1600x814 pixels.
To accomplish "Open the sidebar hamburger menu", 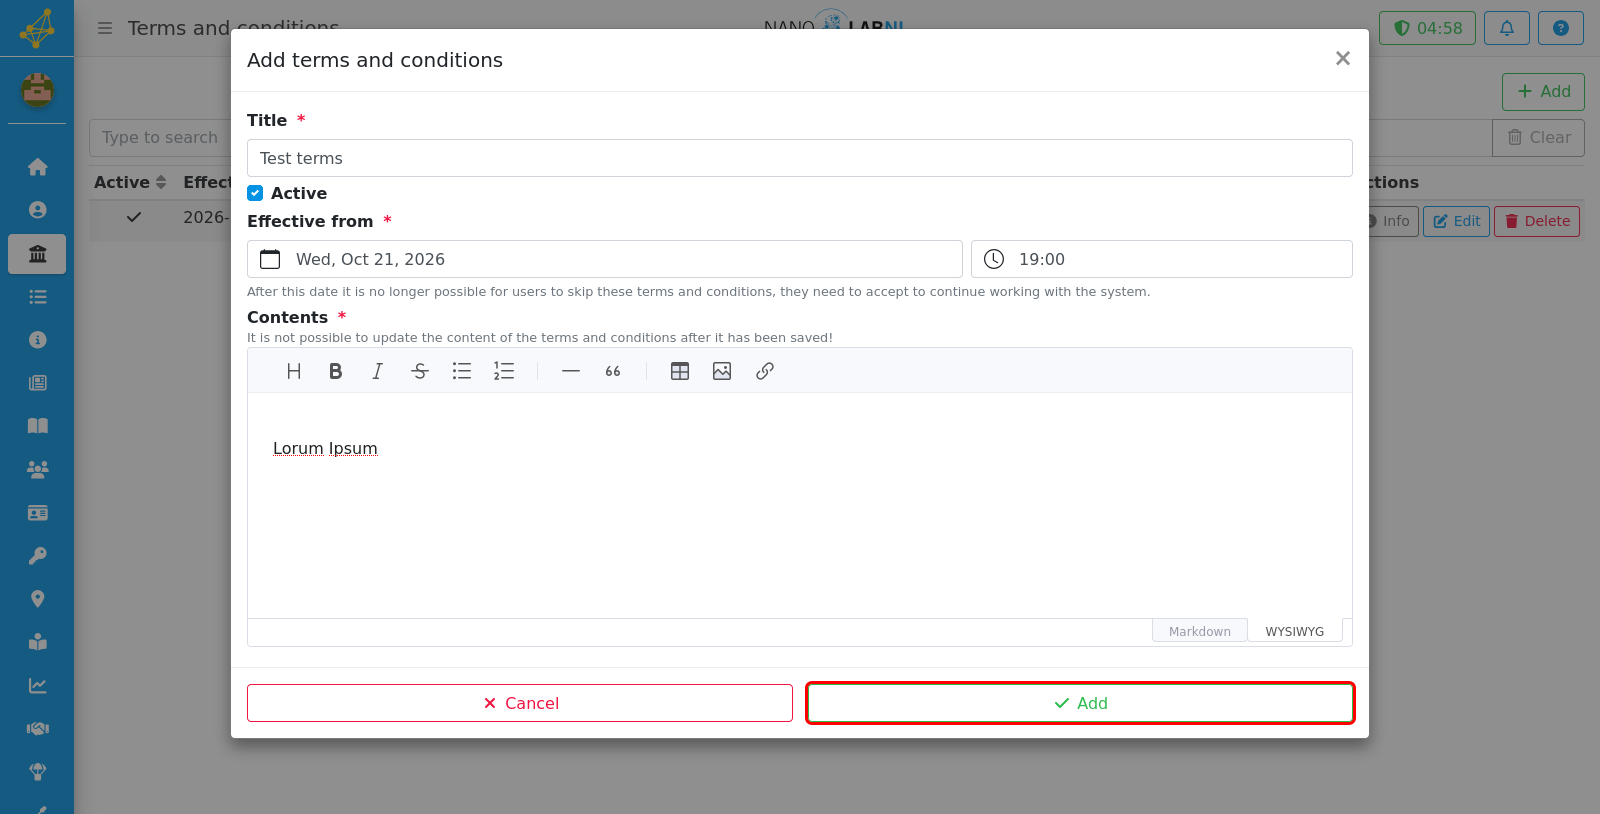I will click(x=105, y=28).
